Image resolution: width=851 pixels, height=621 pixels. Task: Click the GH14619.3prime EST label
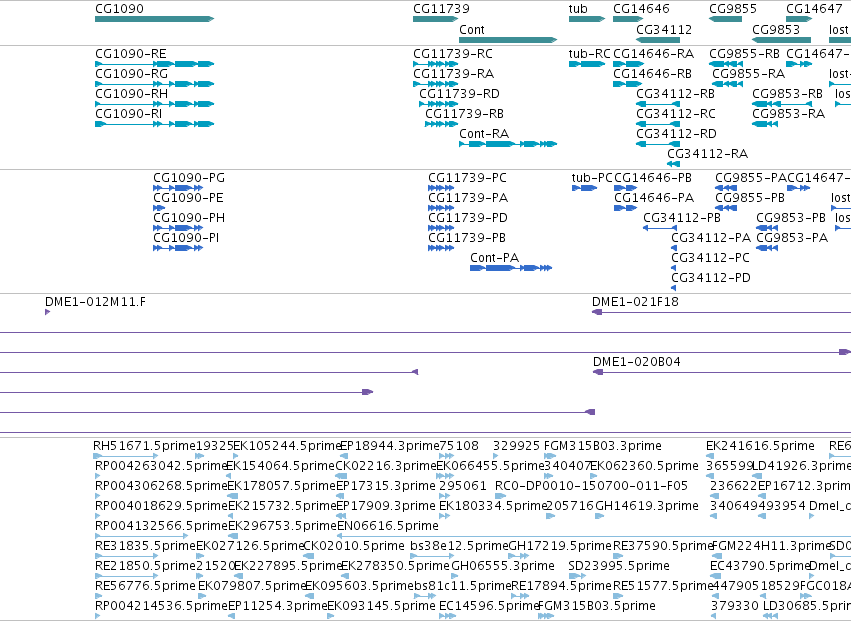647,506
